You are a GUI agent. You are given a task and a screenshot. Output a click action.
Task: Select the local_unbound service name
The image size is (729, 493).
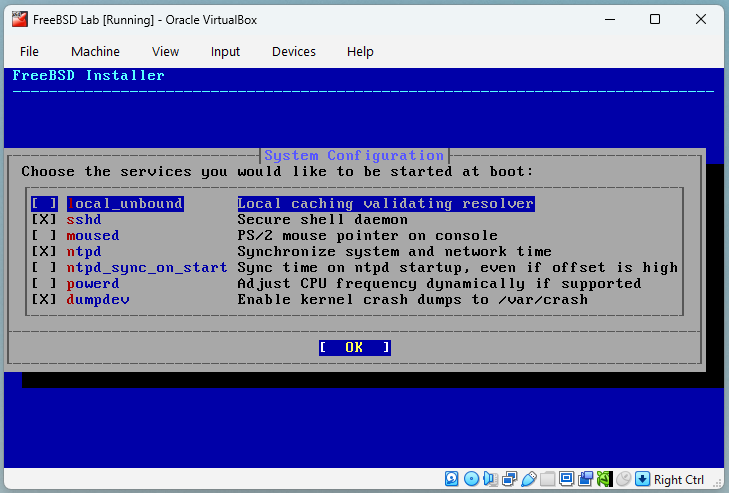pyautogui.click(x=125, y=204)
